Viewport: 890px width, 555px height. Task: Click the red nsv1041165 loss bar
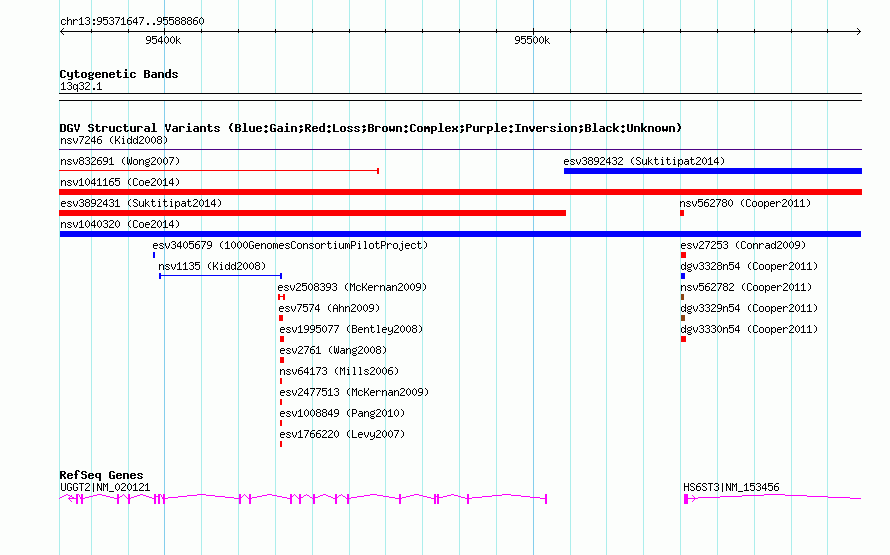click(460, 192)
